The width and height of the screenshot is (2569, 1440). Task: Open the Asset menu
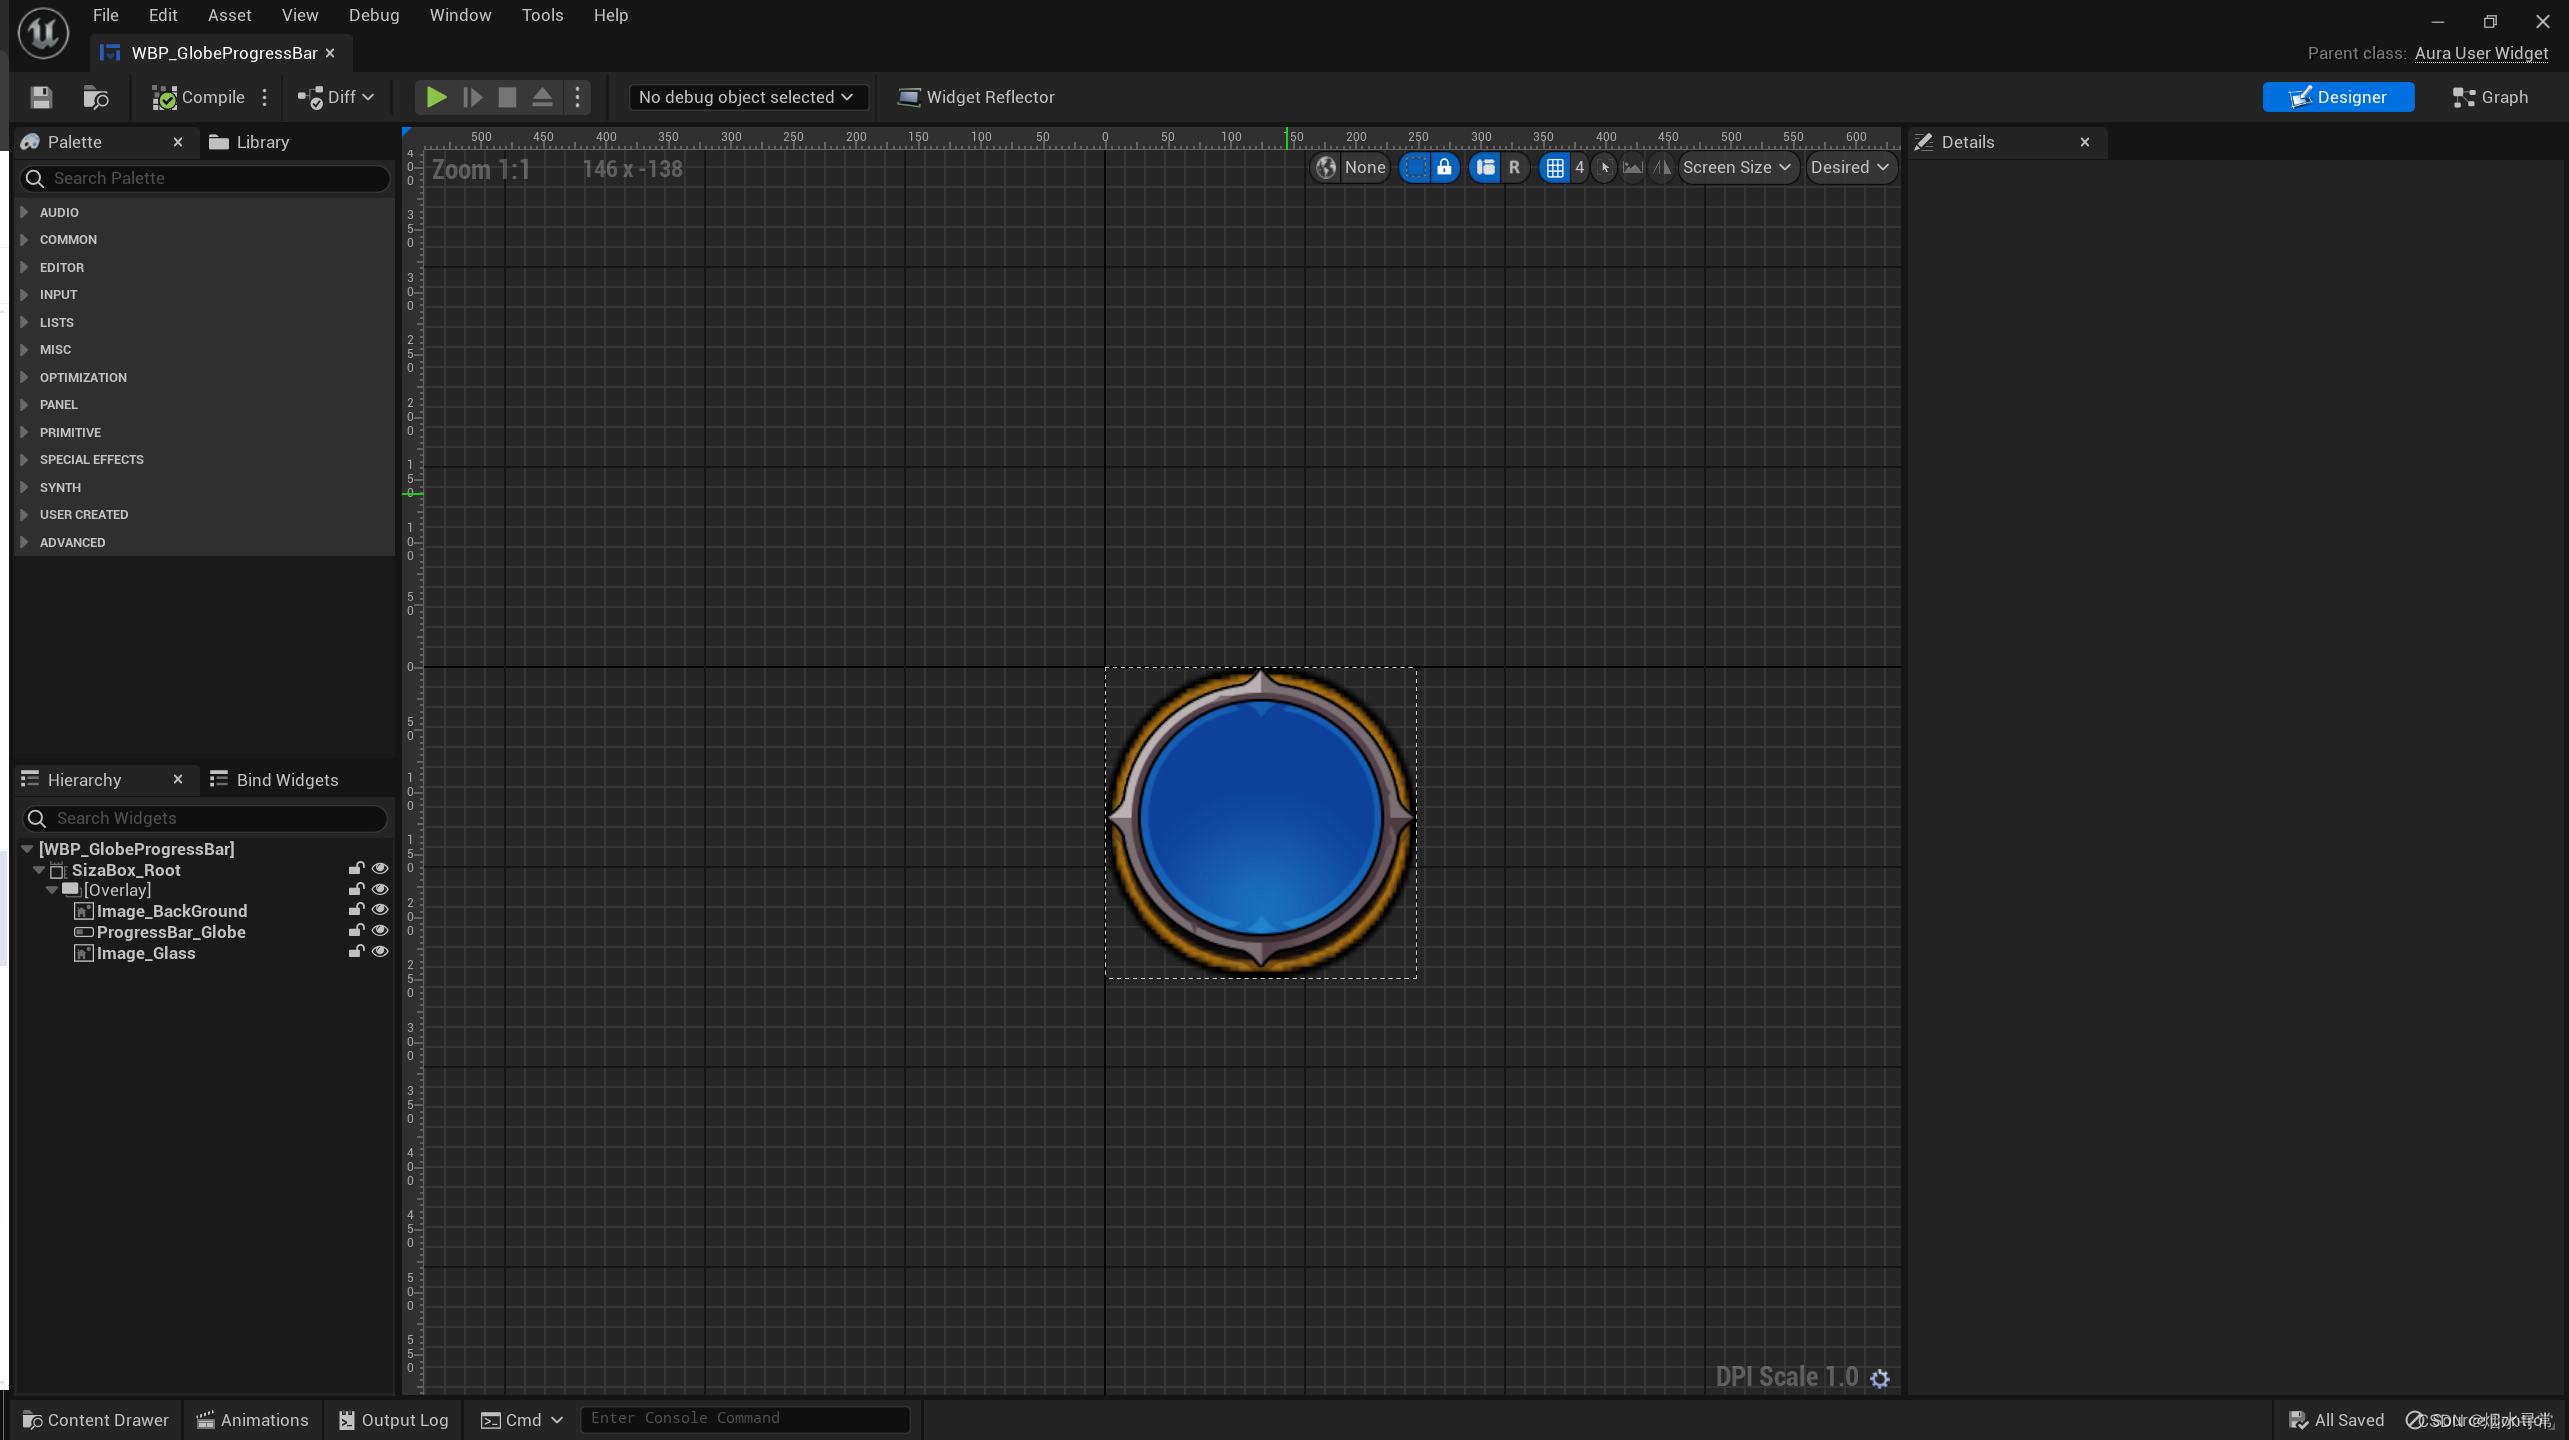(229, 15)
